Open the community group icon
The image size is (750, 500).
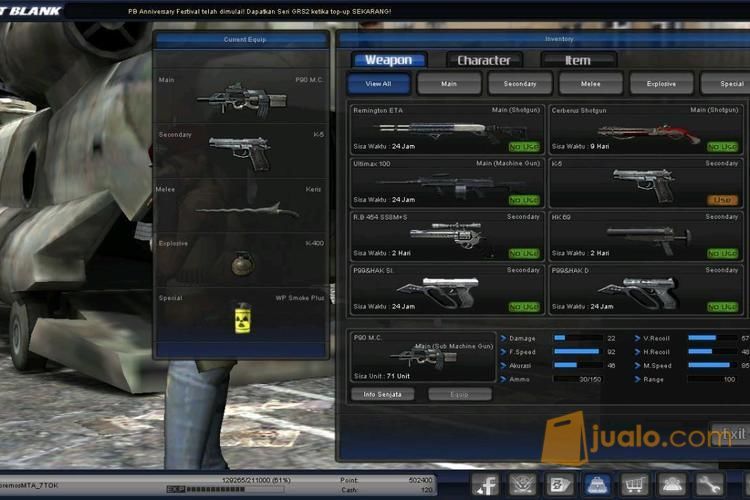[671, 484]
